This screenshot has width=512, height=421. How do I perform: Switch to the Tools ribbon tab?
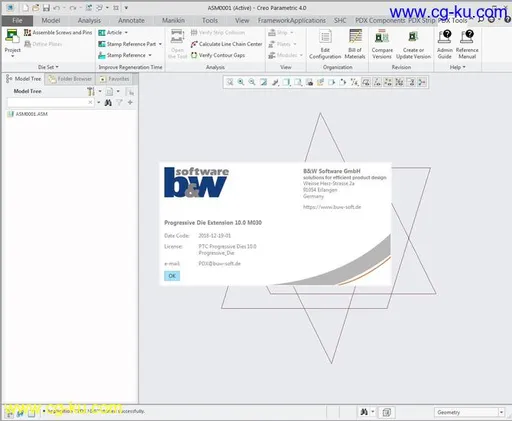coord(210,20)
